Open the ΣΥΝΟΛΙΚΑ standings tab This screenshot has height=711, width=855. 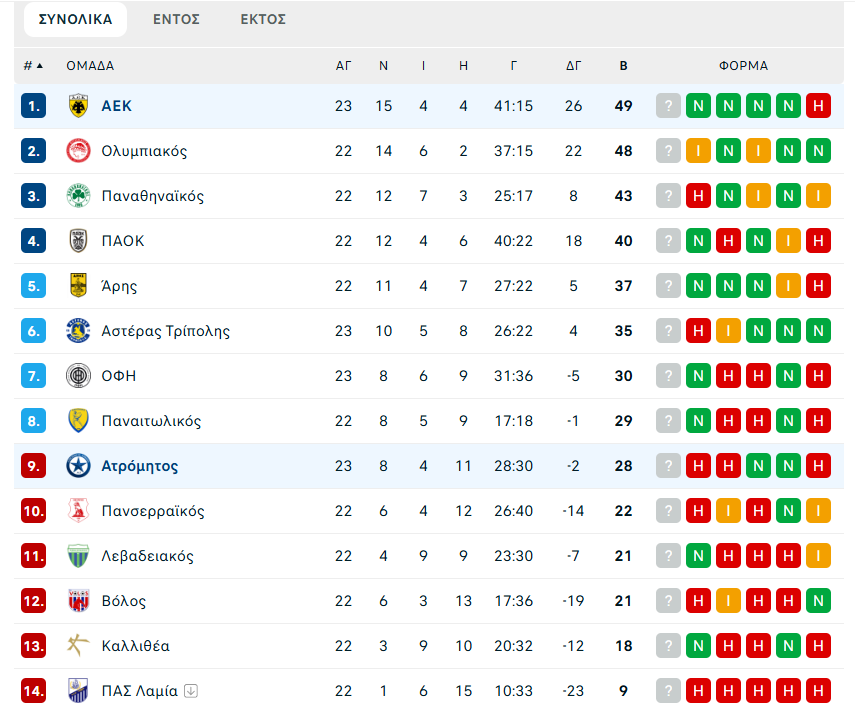pos(76,19)
